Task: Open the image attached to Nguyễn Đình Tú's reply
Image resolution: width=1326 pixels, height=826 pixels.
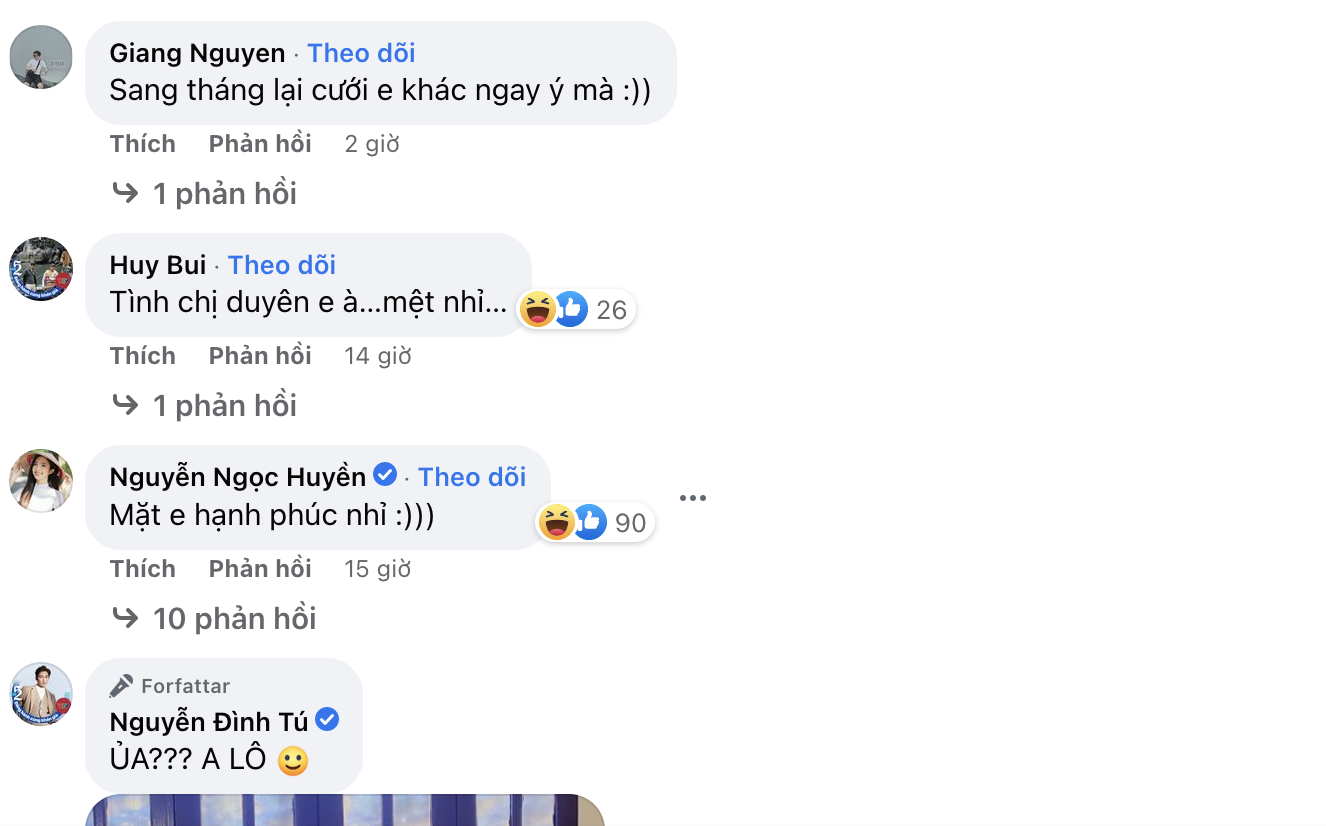Action: tap(345, 812)
